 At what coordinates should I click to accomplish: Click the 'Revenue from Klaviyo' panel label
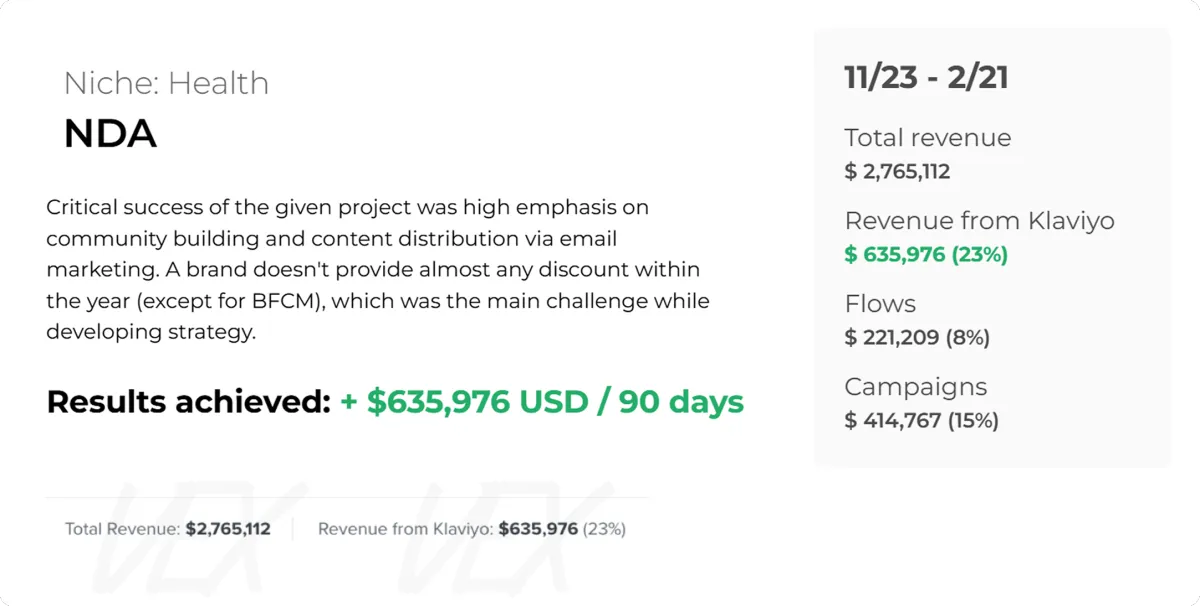(979, 221)
